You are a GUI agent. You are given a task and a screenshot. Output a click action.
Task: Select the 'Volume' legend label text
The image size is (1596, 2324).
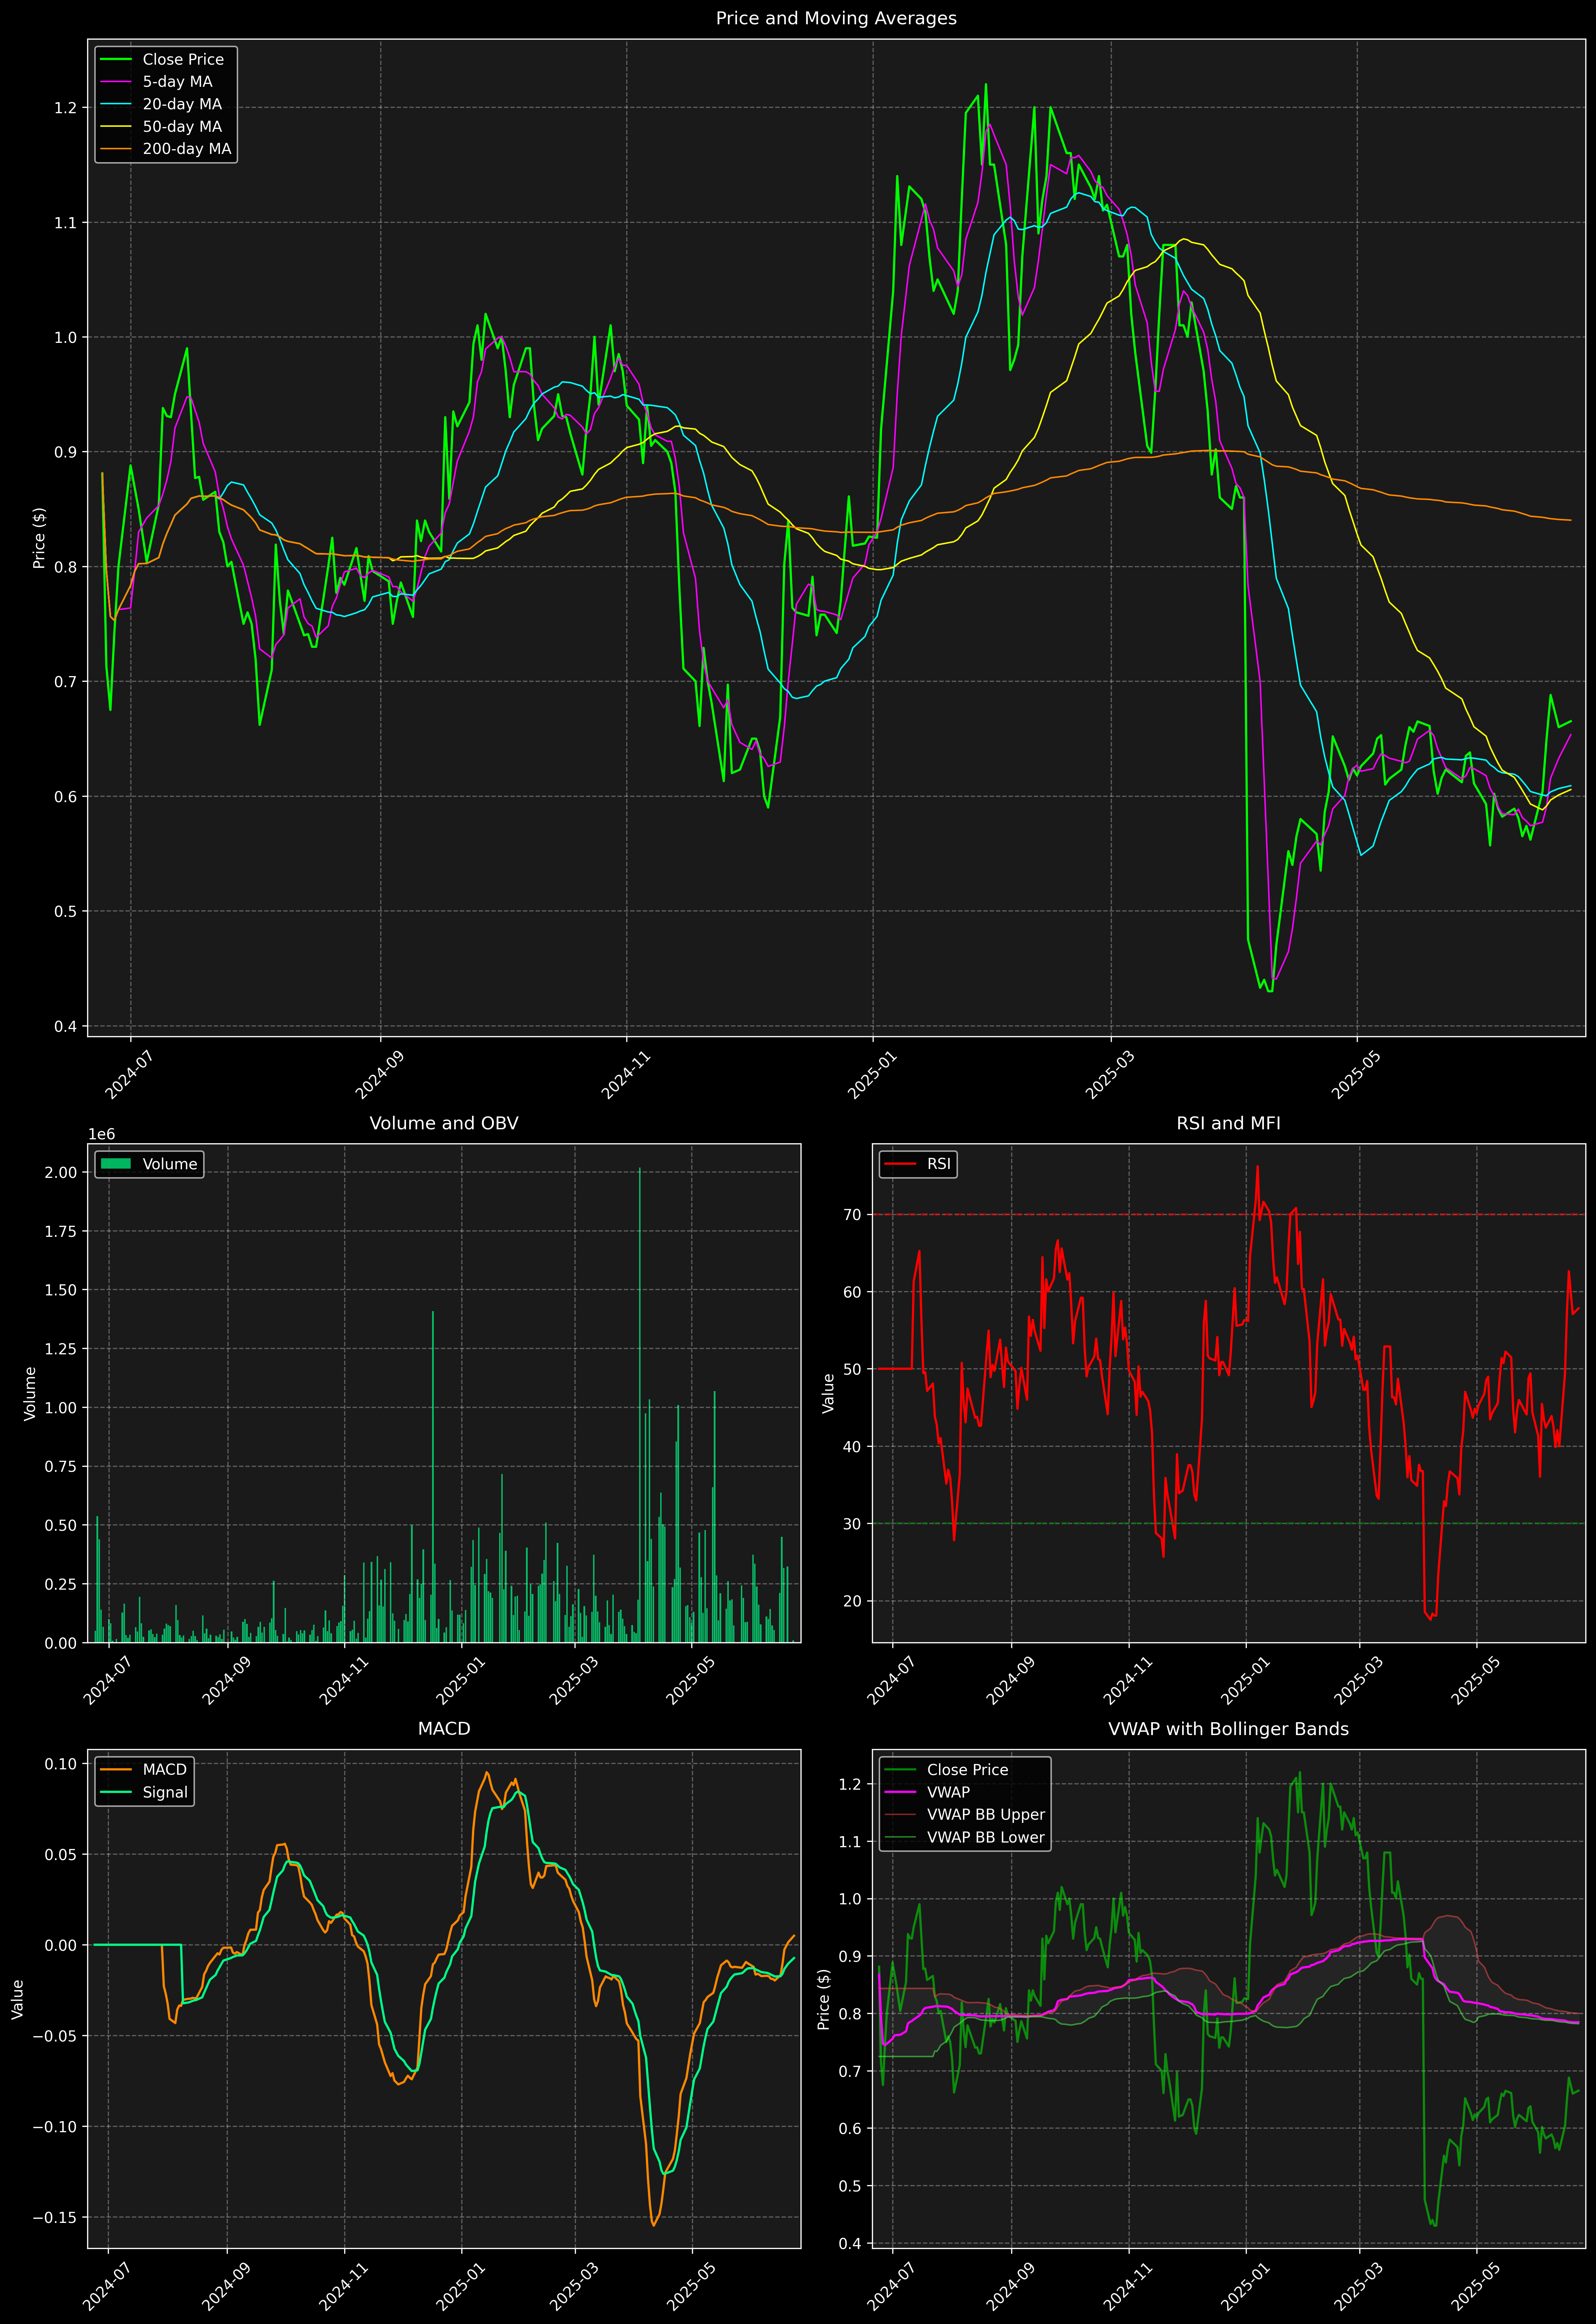tap(170, 1164)
